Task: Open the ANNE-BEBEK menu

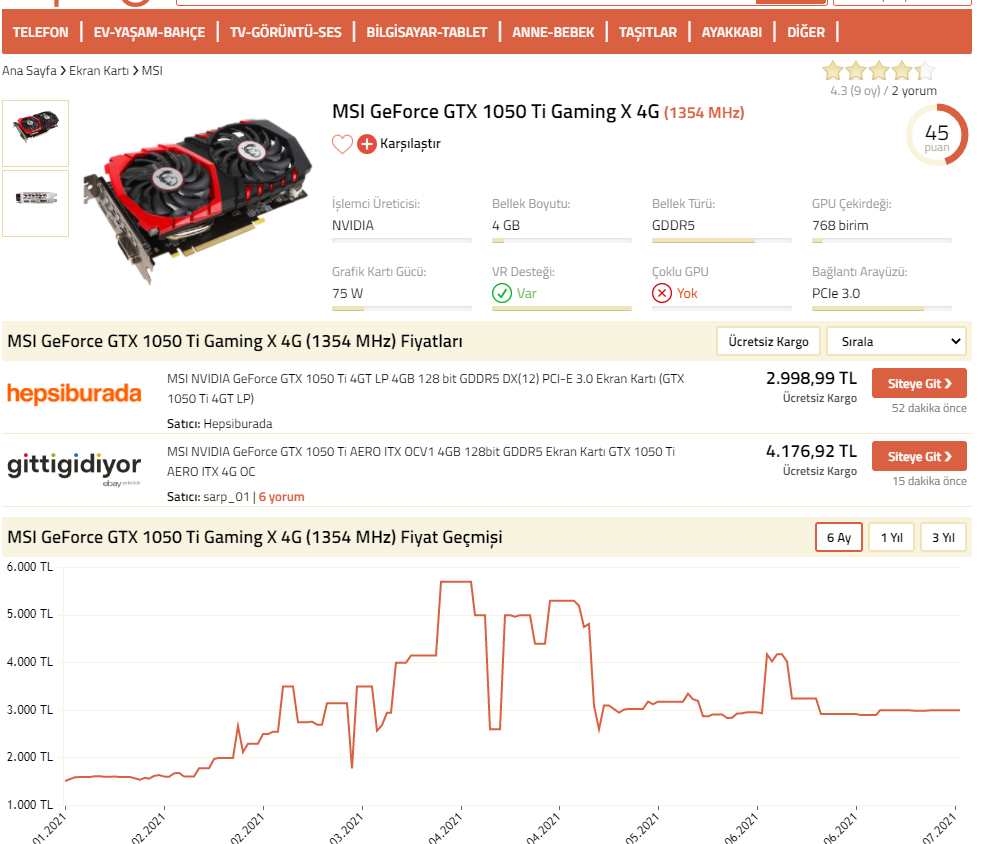Action: (553, 32)
